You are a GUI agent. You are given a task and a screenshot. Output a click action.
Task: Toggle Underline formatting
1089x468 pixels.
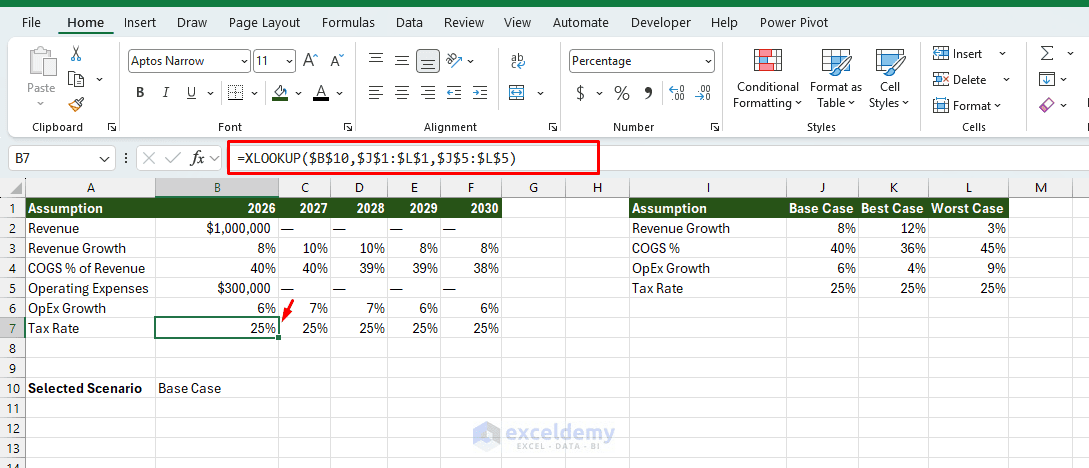click(191, 93)
